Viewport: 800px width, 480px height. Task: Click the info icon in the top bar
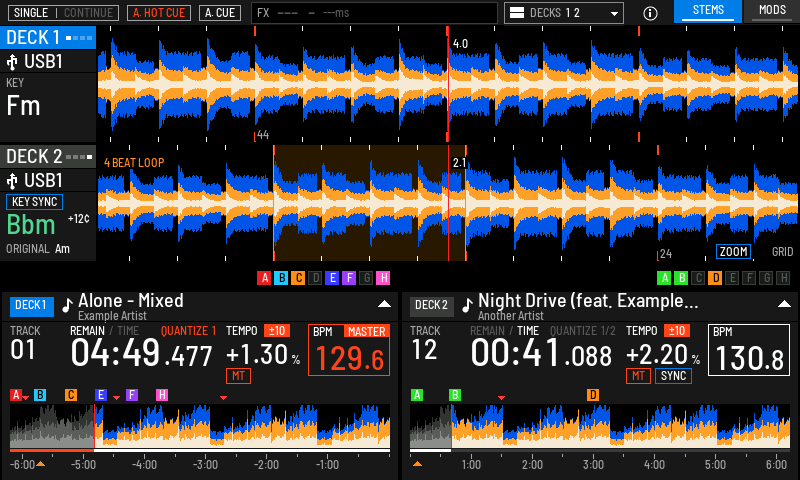pyautogui.click(x=650, y=13)
